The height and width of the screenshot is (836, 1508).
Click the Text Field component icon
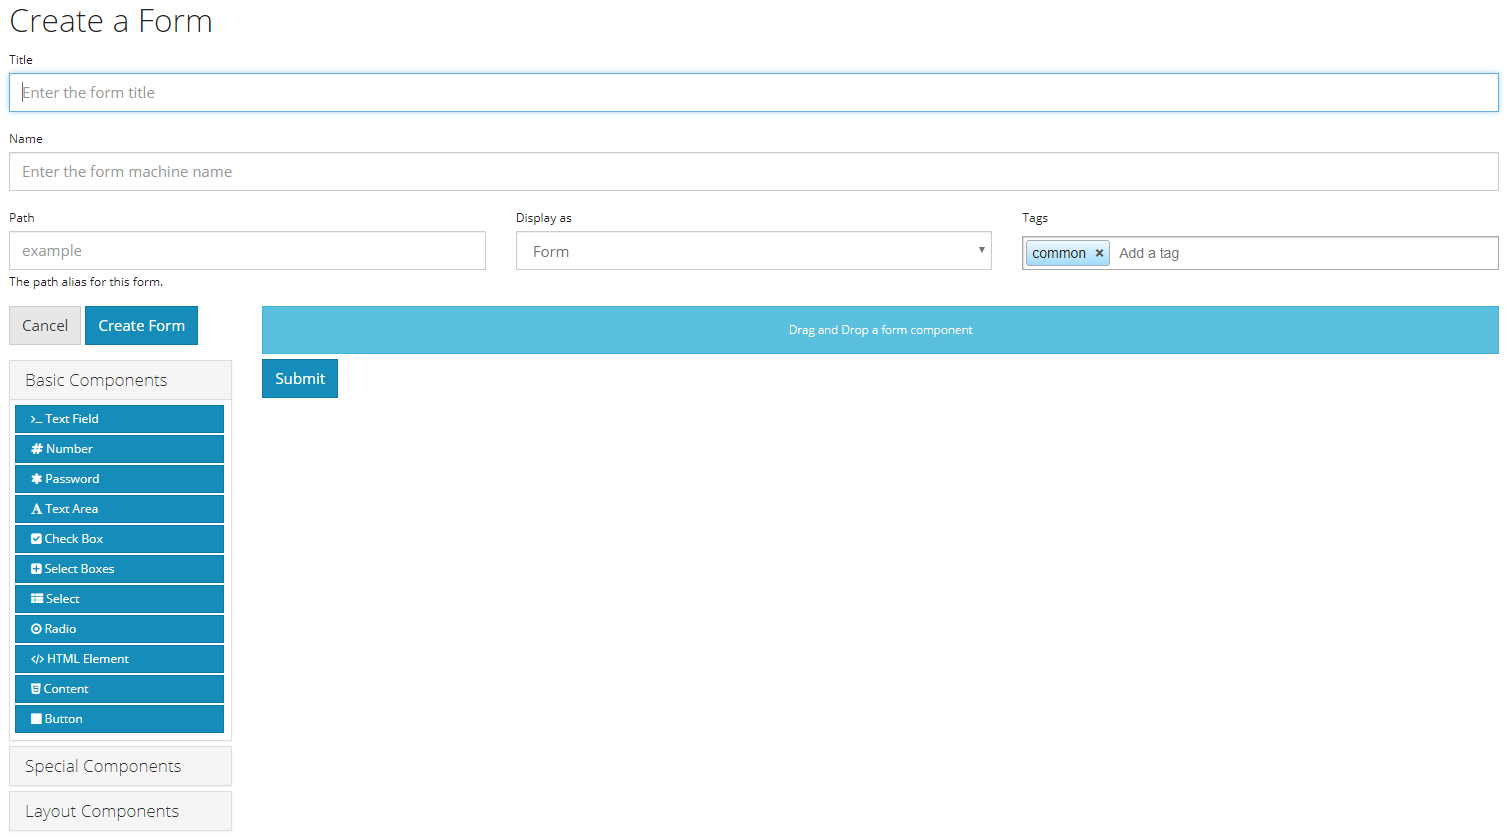coord(36,419)
